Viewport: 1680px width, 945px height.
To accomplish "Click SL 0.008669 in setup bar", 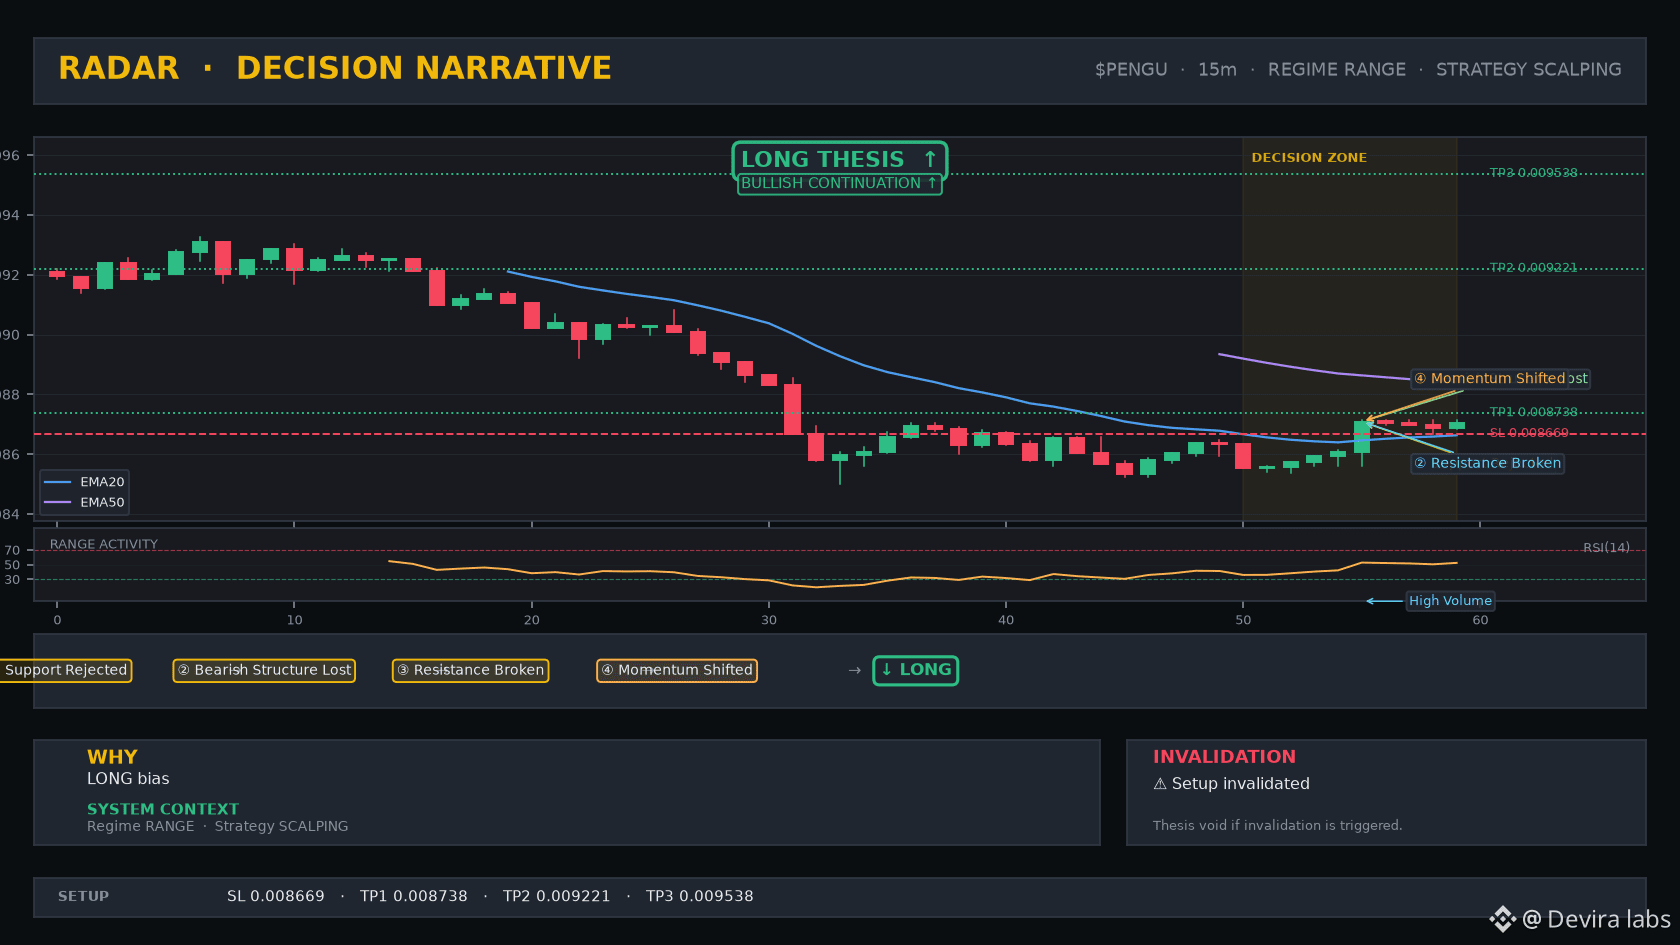I will coord(276,897).
